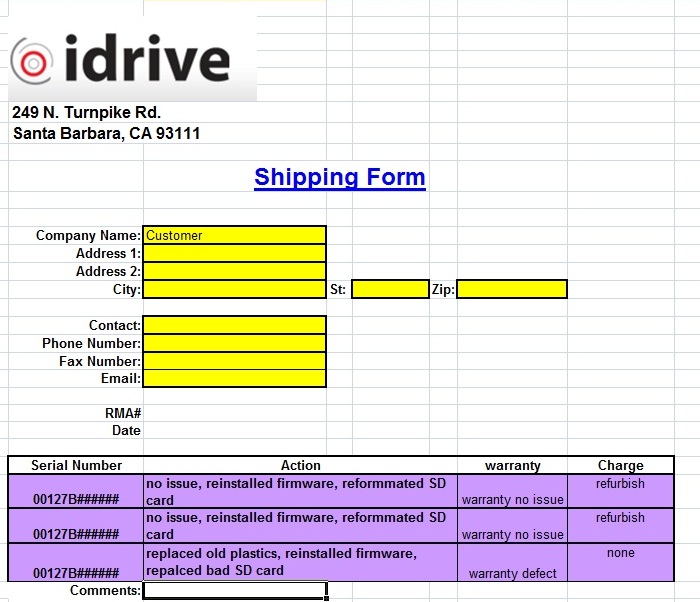Select the St: state input cell
Viewport: 700px width, 602px height.
tap(390, 289)
